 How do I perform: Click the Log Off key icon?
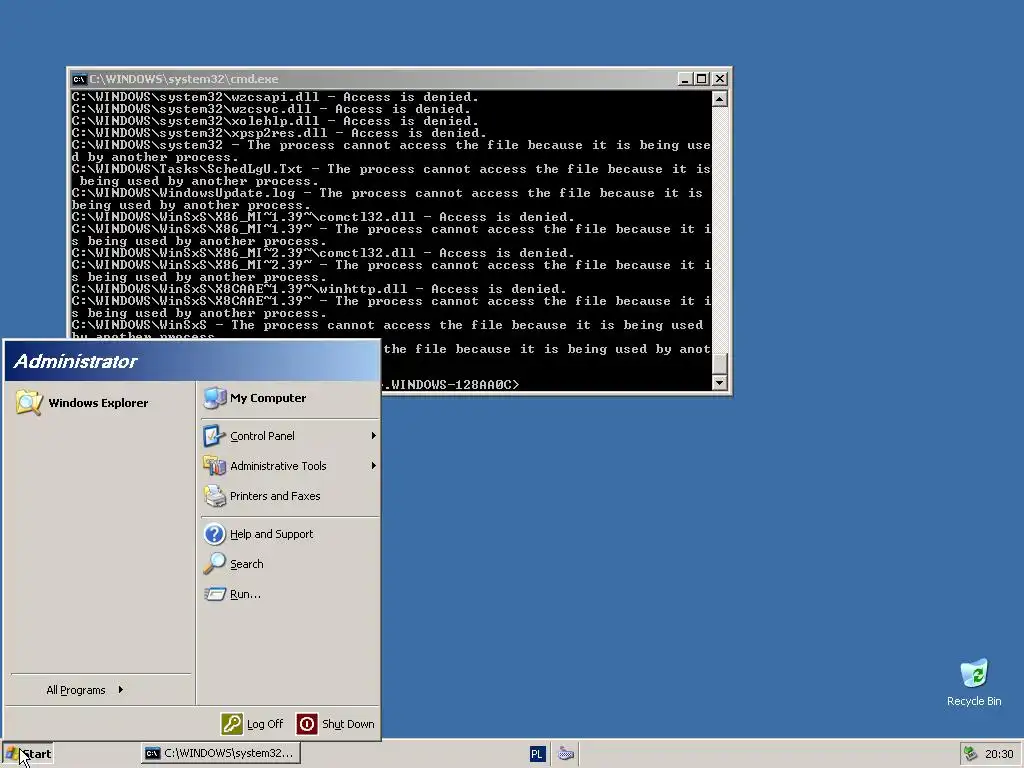point(232,724)
